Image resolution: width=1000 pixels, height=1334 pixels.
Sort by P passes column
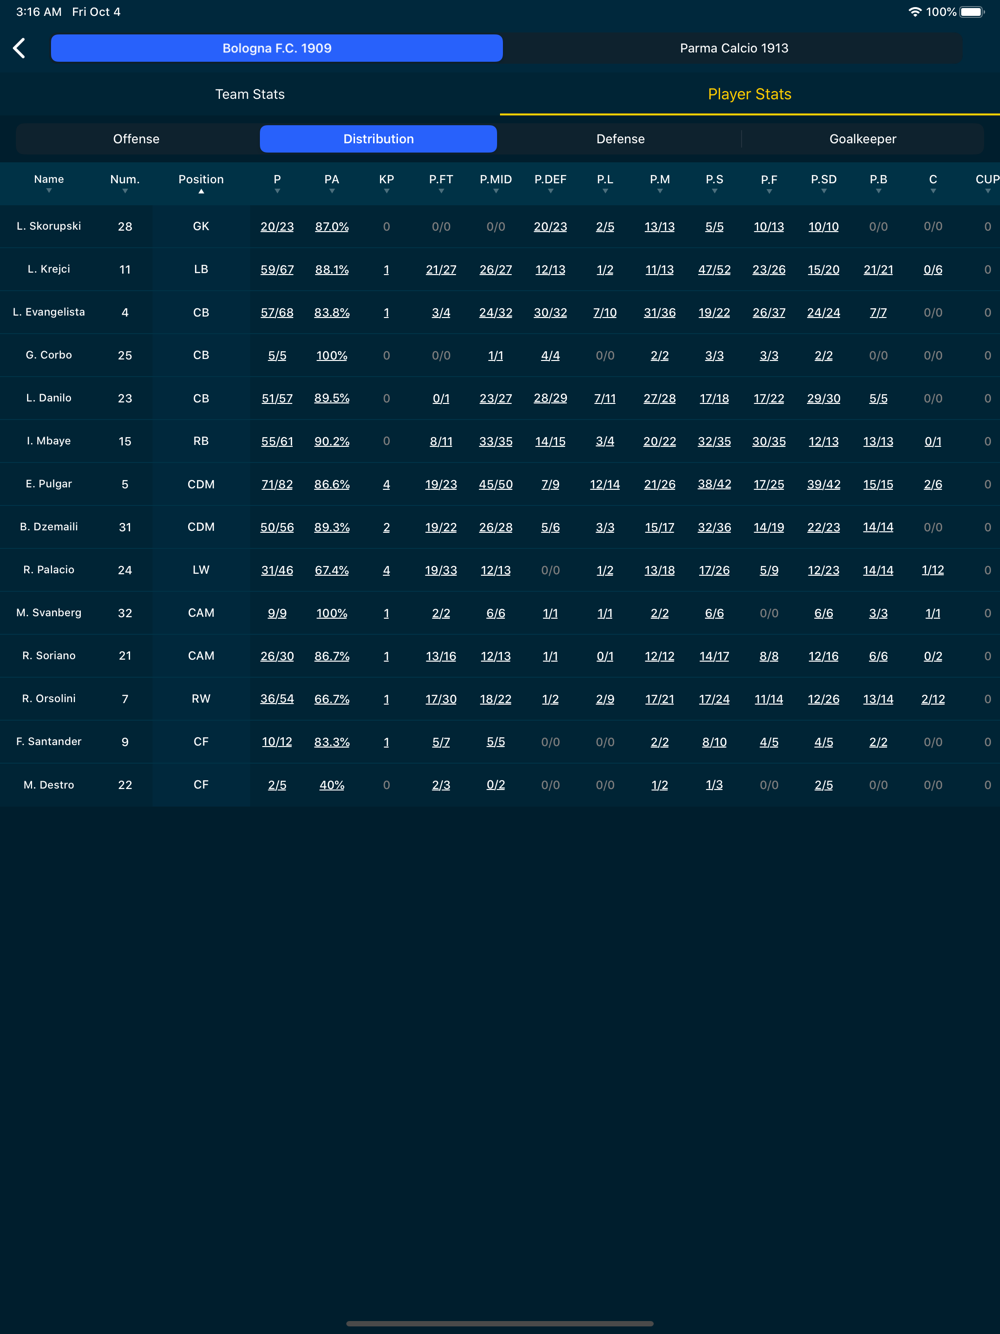click(x=277, y=182)
